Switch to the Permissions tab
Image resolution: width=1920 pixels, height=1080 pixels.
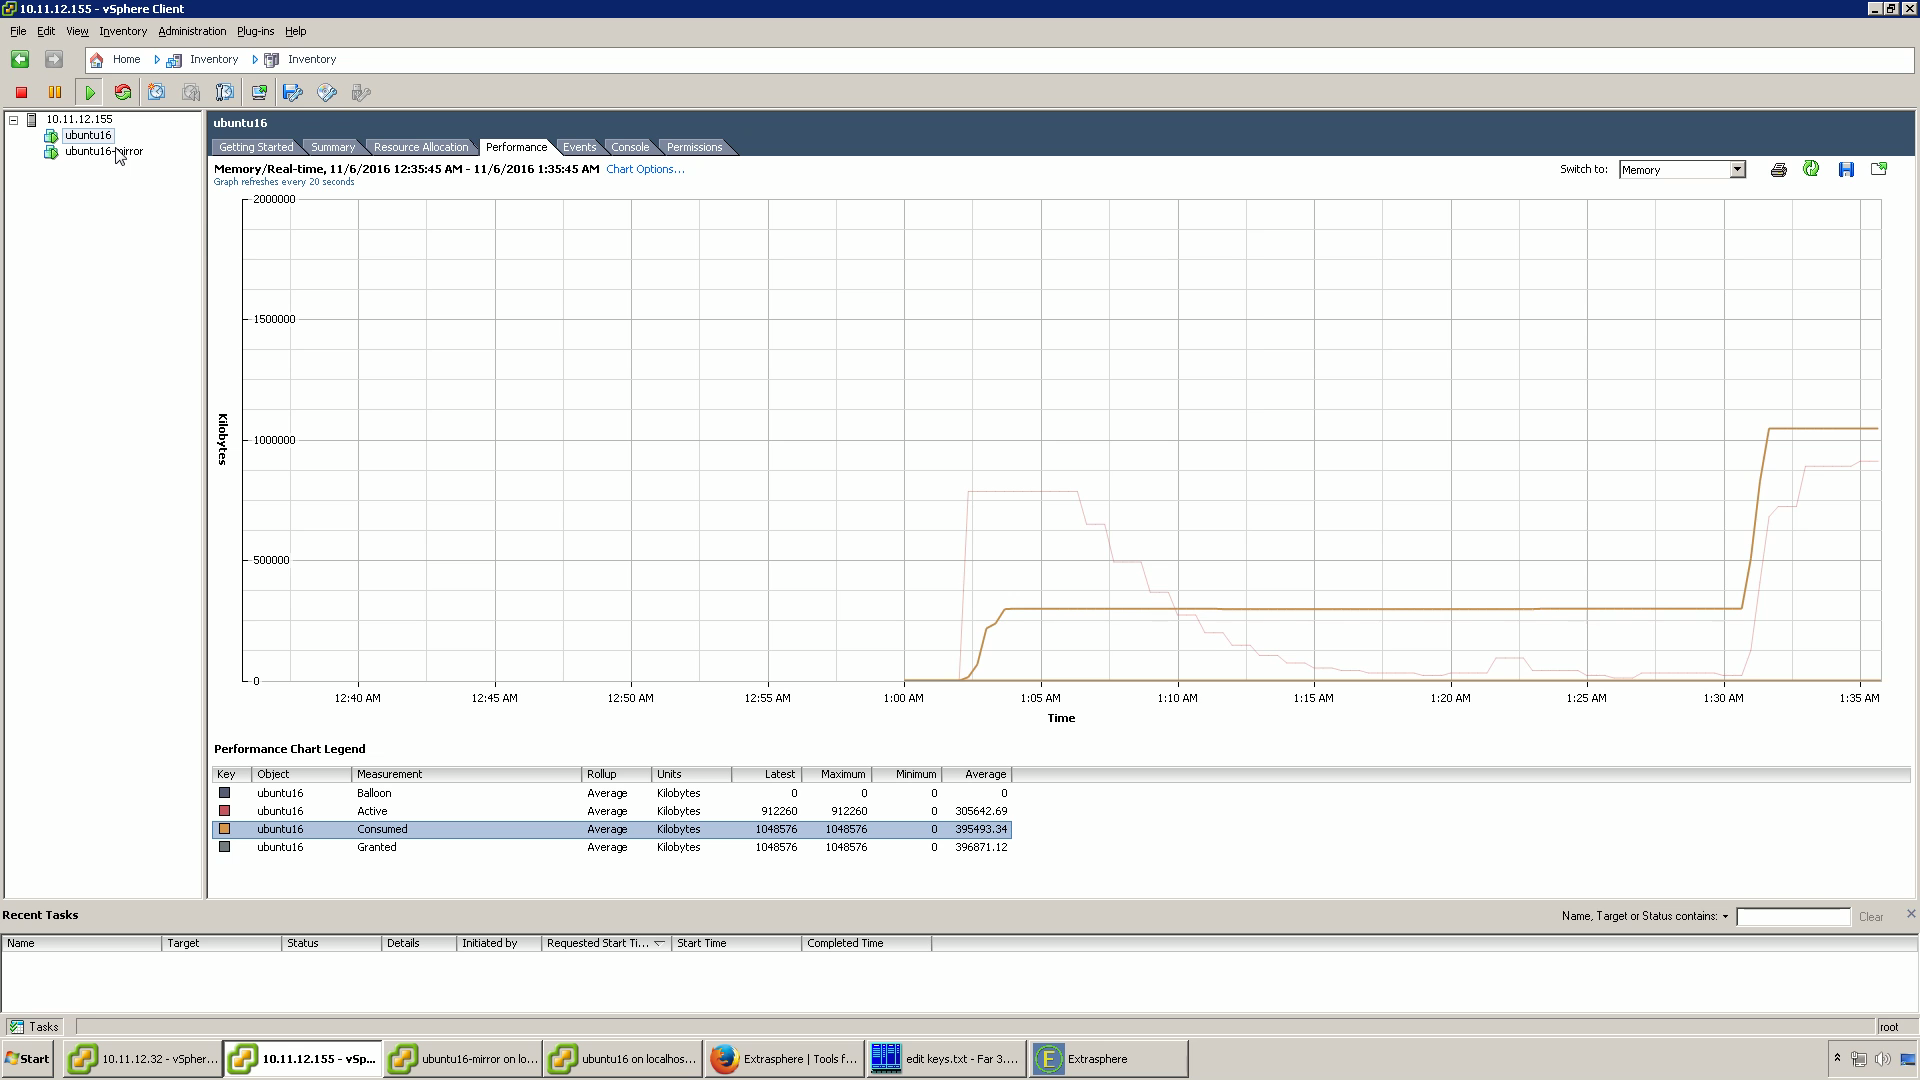[694, 147]
